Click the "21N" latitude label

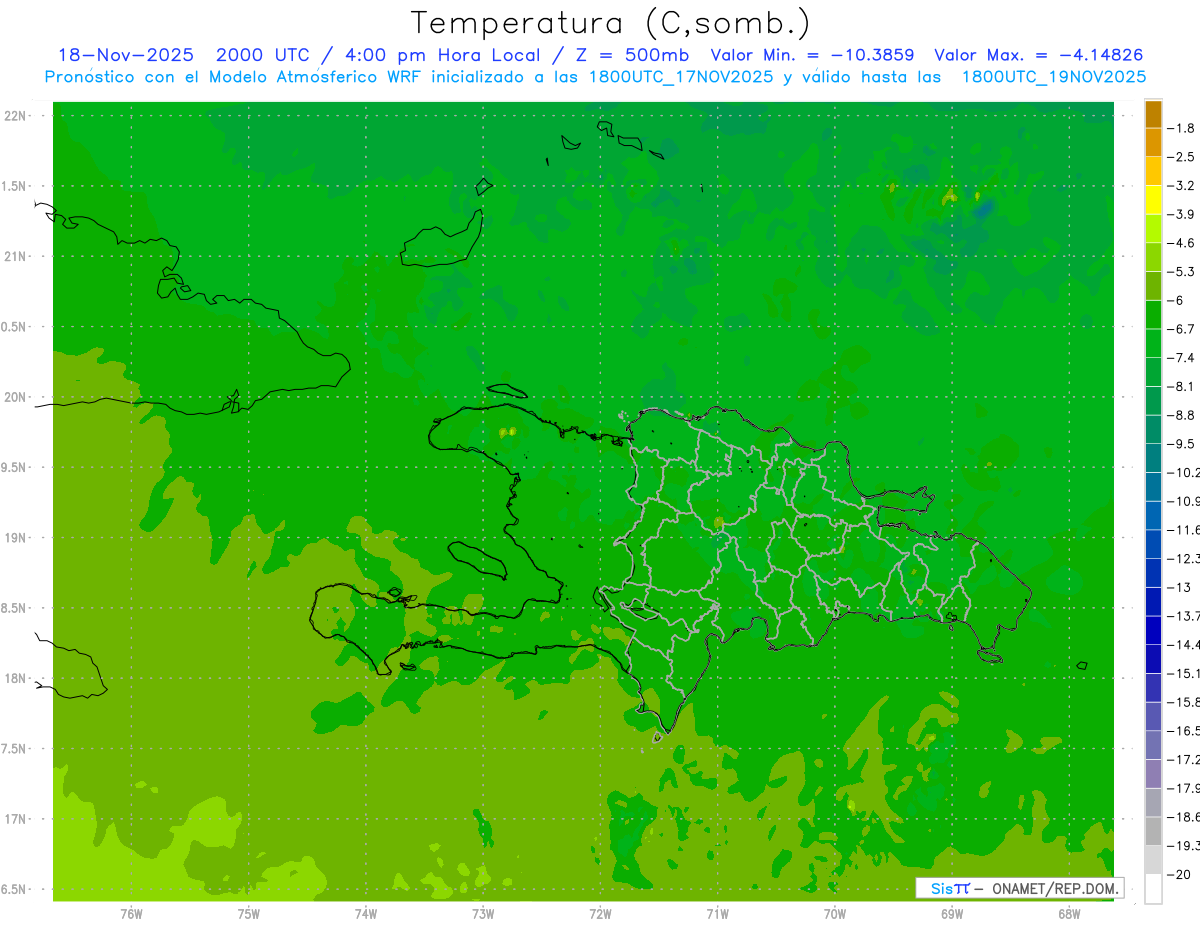click(14, 257)
